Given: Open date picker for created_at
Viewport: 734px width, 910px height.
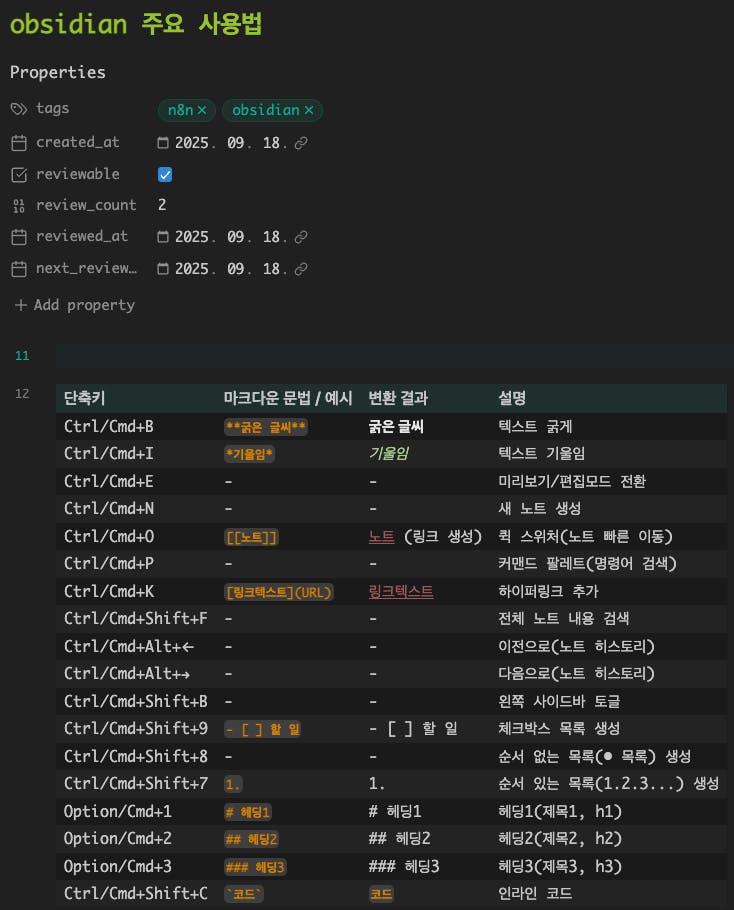Looking at the screenshot, I should coord(163,143).
